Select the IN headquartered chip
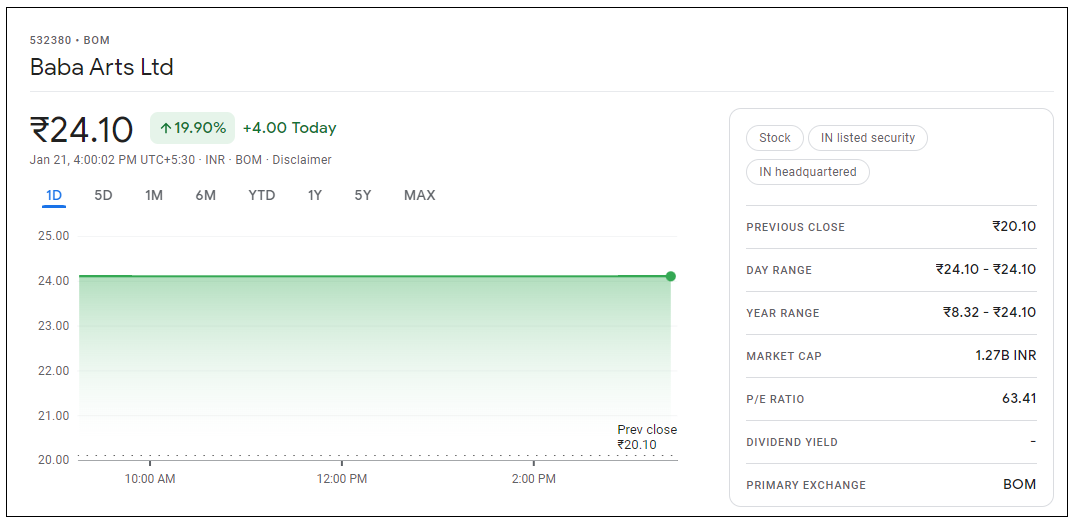The width and height of the screenshot is (1076, 525). (x=808, y=172)
